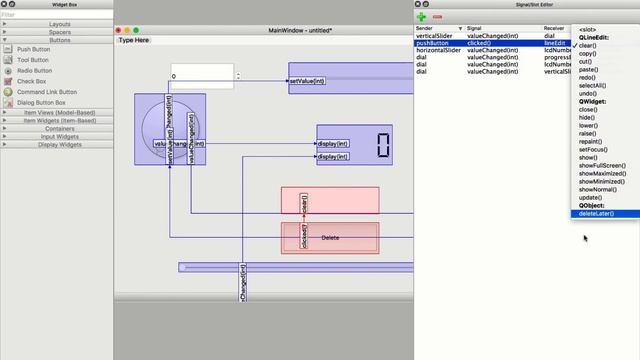Float the Signal/Slot Editor panel
Image resolution: width=640 pixels, height=360 pixels.
pyautogui.click(x=426, y=4)
